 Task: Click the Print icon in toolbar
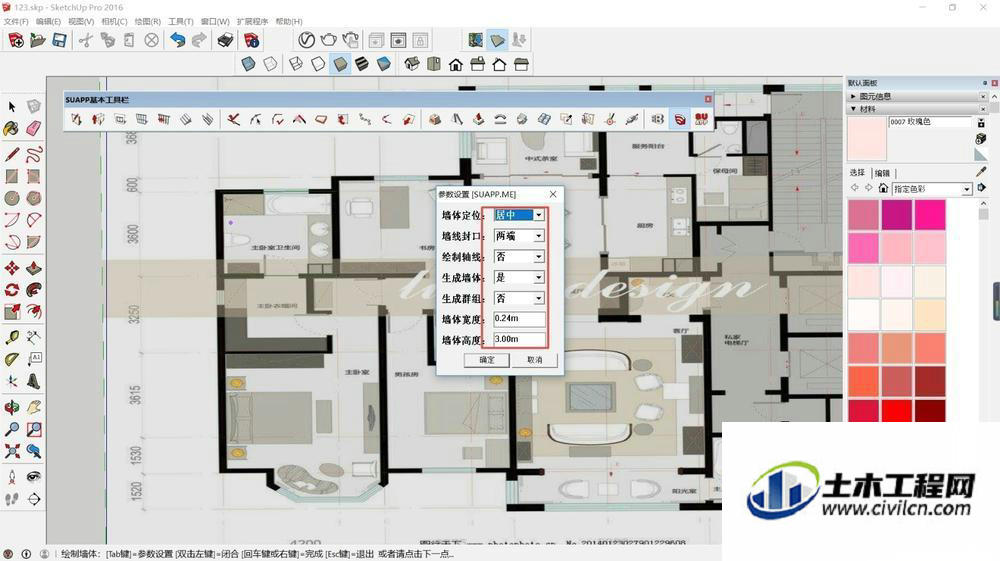[224, 41]
